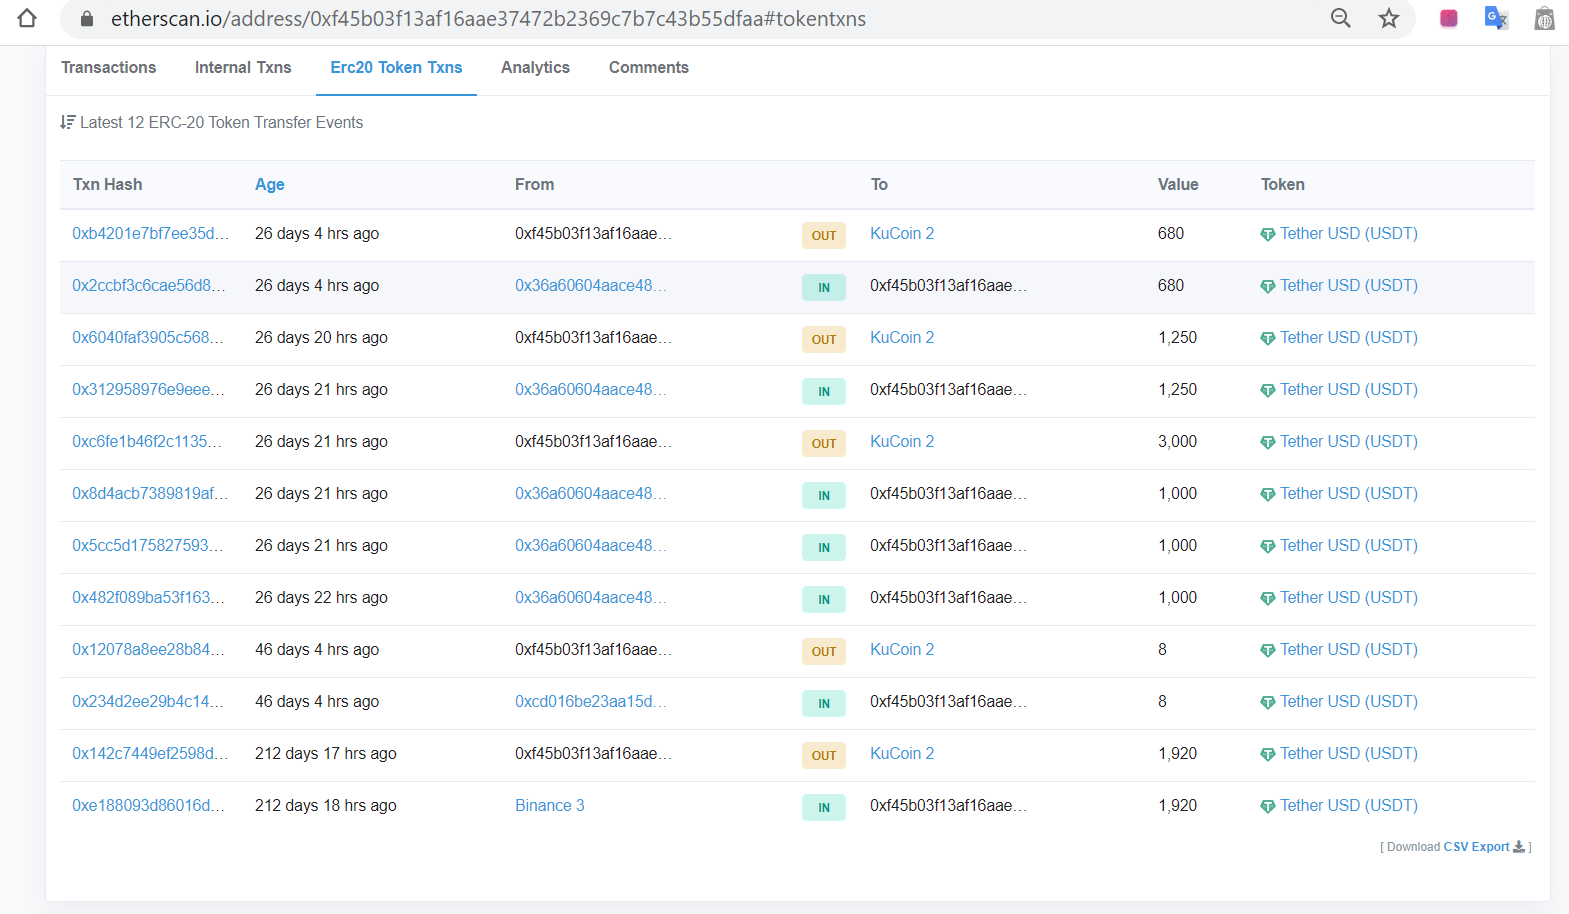
Task: Switch to the Internal Txns tab
Action: (243, 67)
